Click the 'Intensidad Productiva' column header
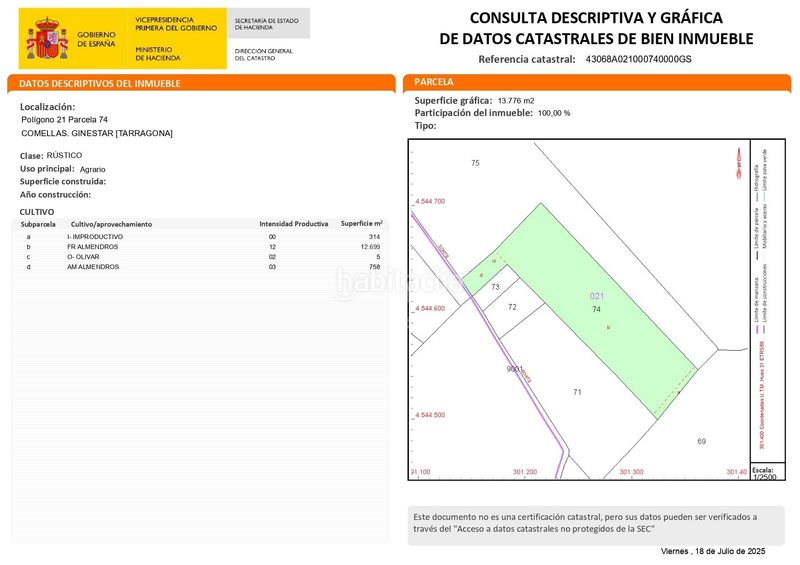This screenshot has height=565, width=800. click(293, 224)
